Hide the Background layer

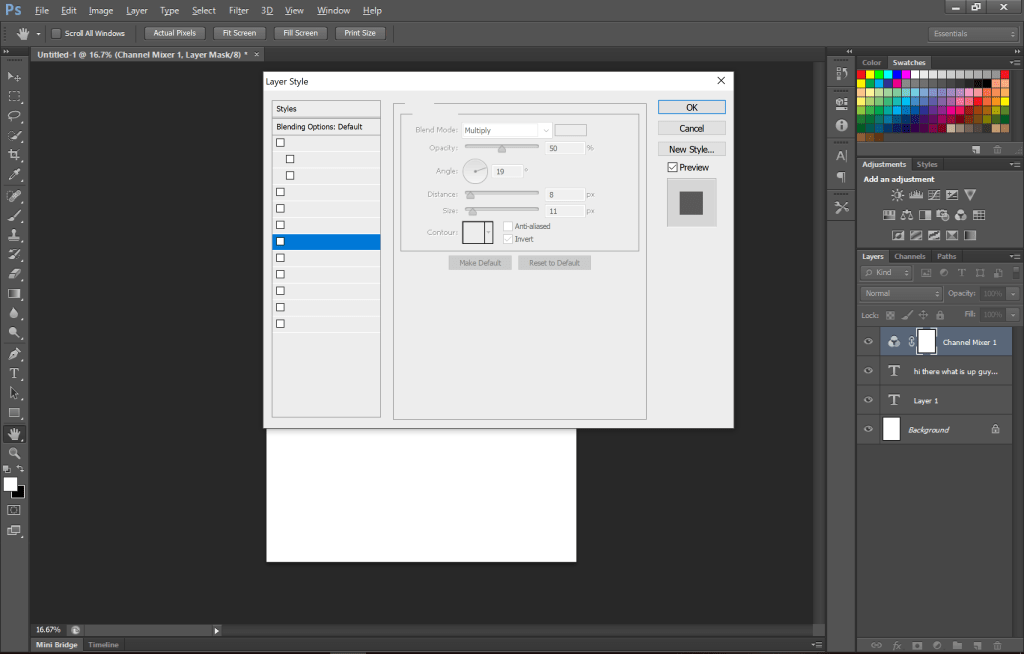pyautogui.click(x=867, y=429)
